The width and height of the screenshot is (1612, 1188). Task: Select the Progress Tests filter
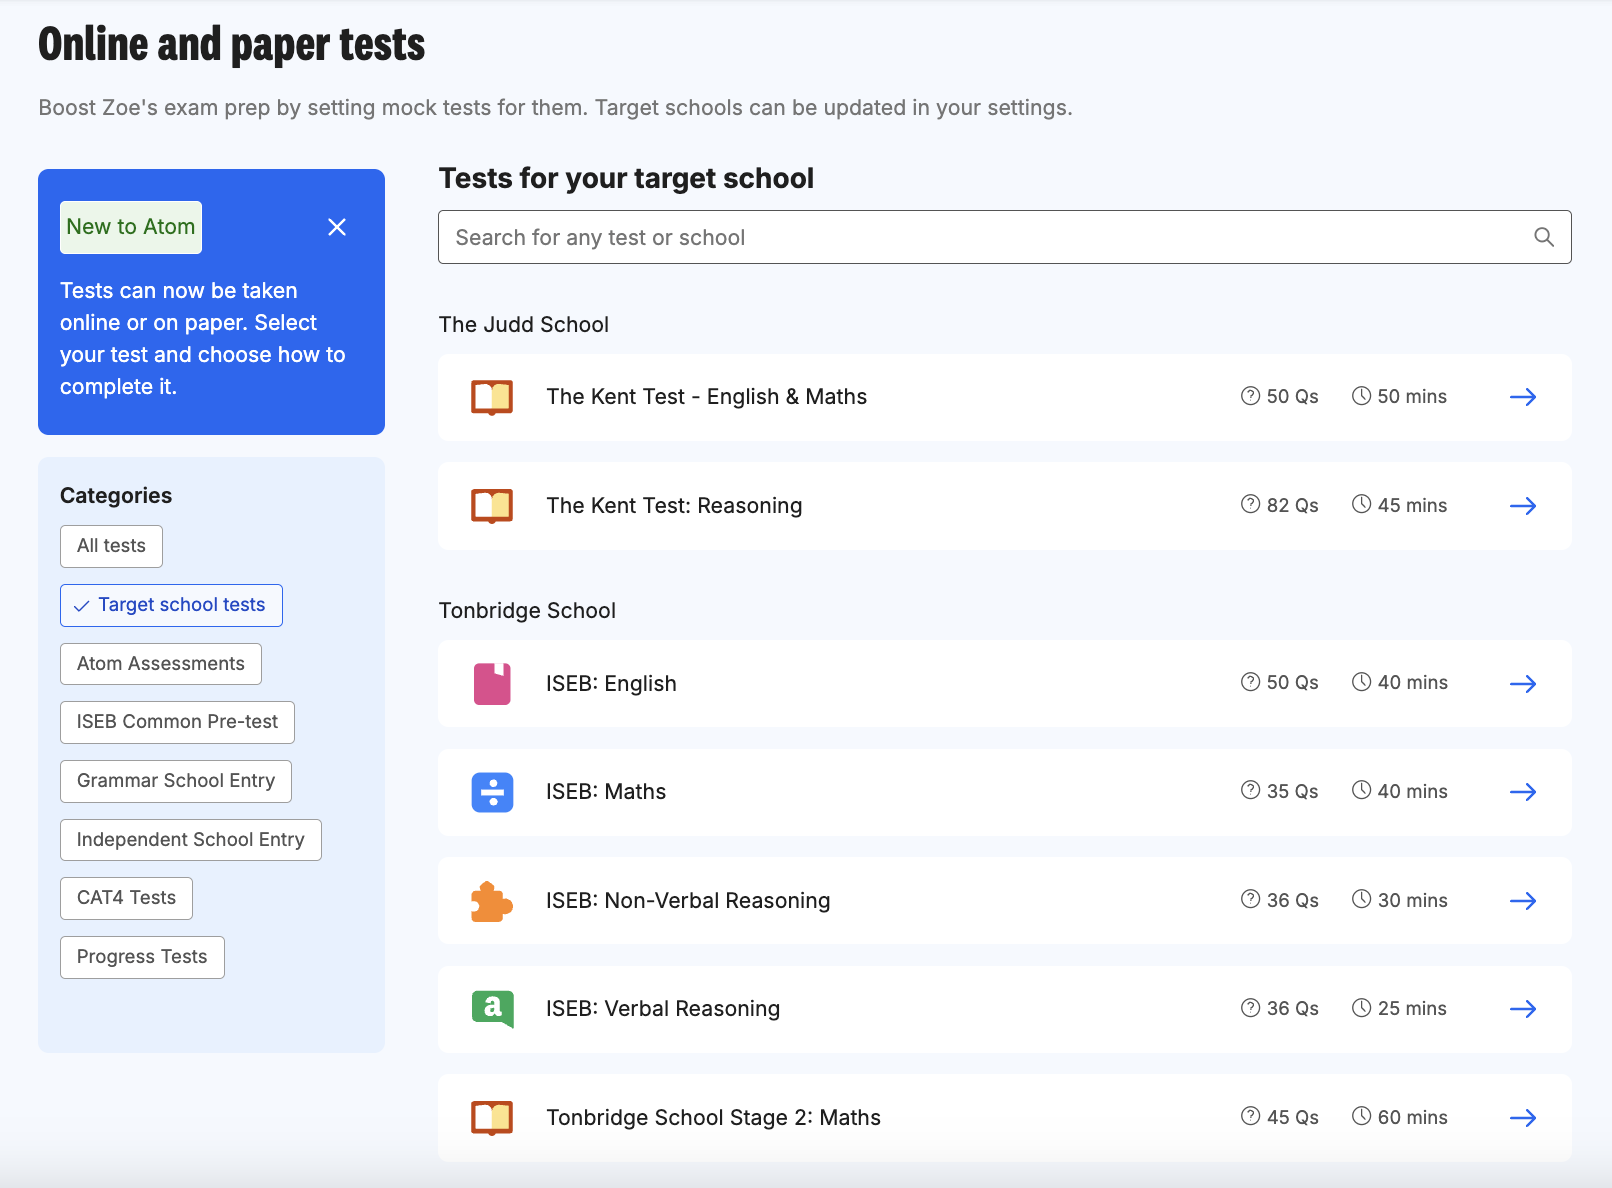pyautogui.click(x=141, y=957)
